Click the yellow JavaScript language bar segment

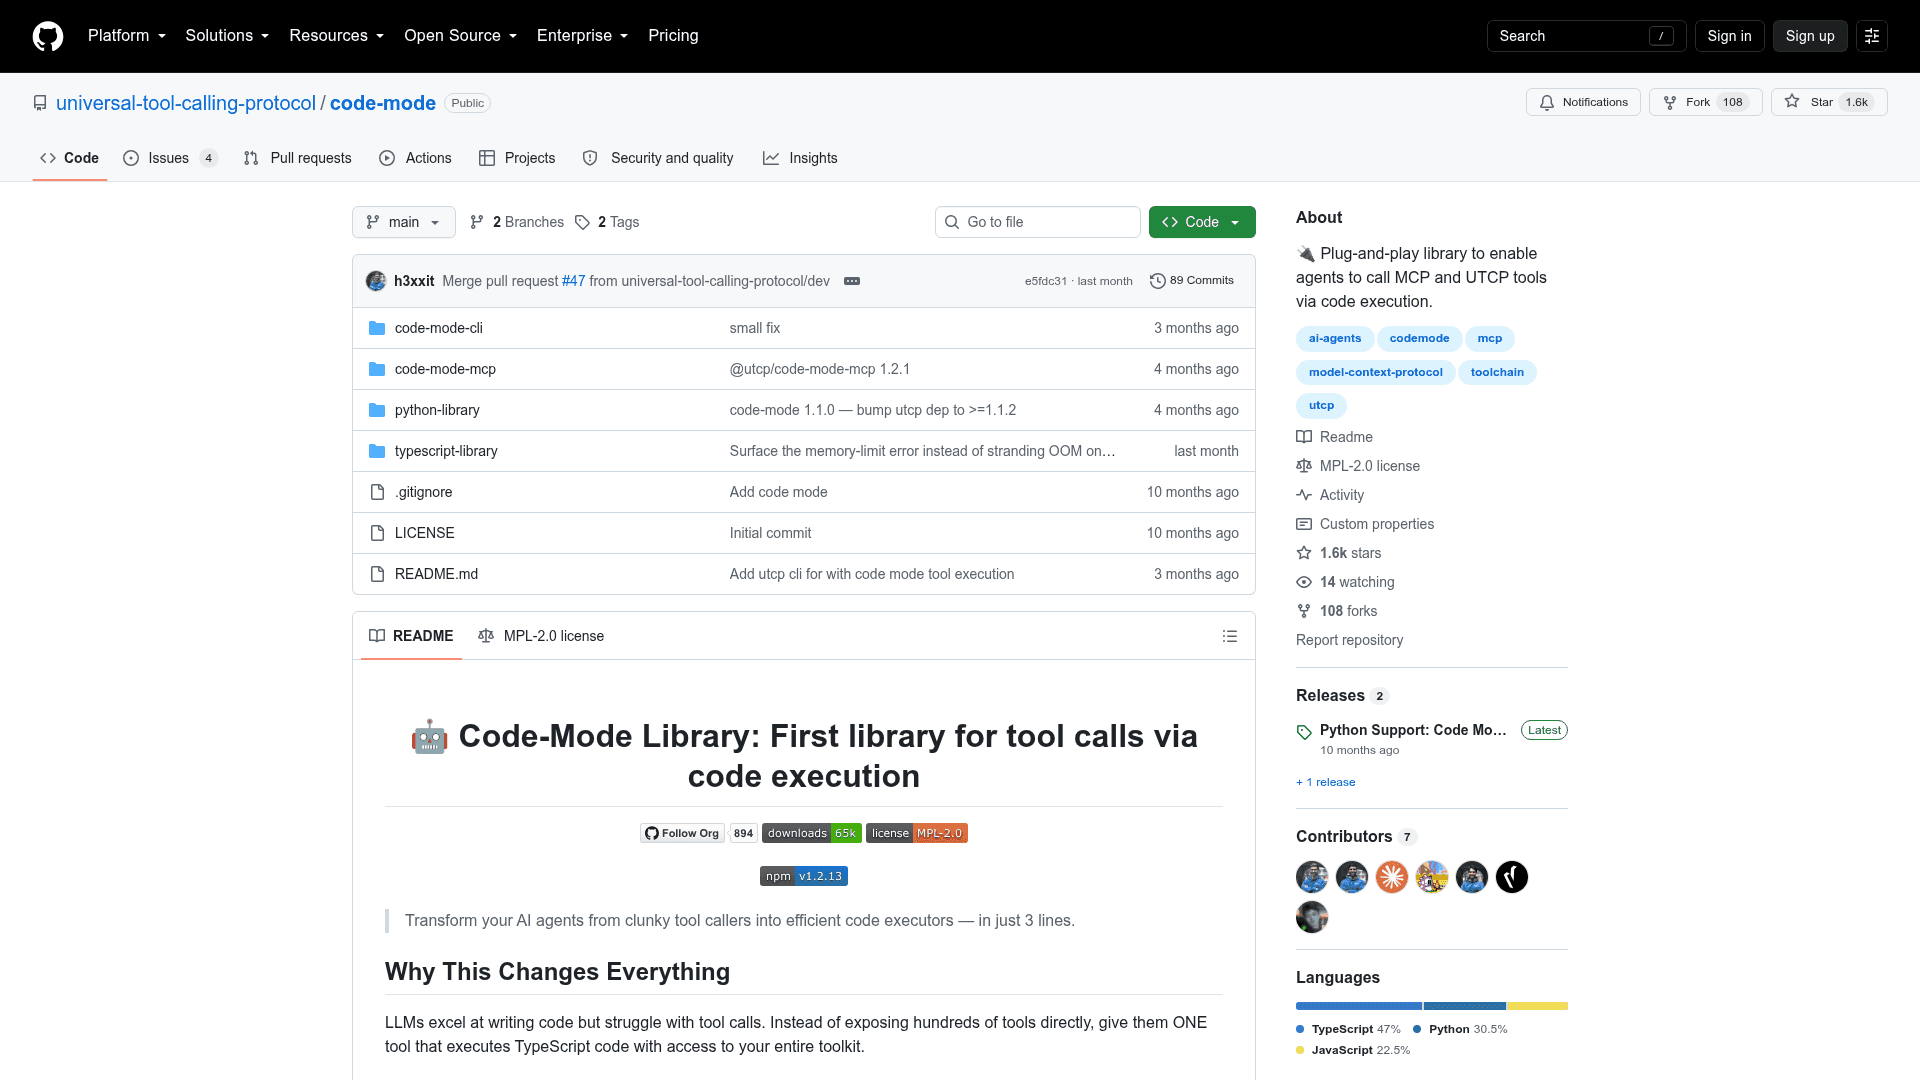(x=1537, y=1006)
